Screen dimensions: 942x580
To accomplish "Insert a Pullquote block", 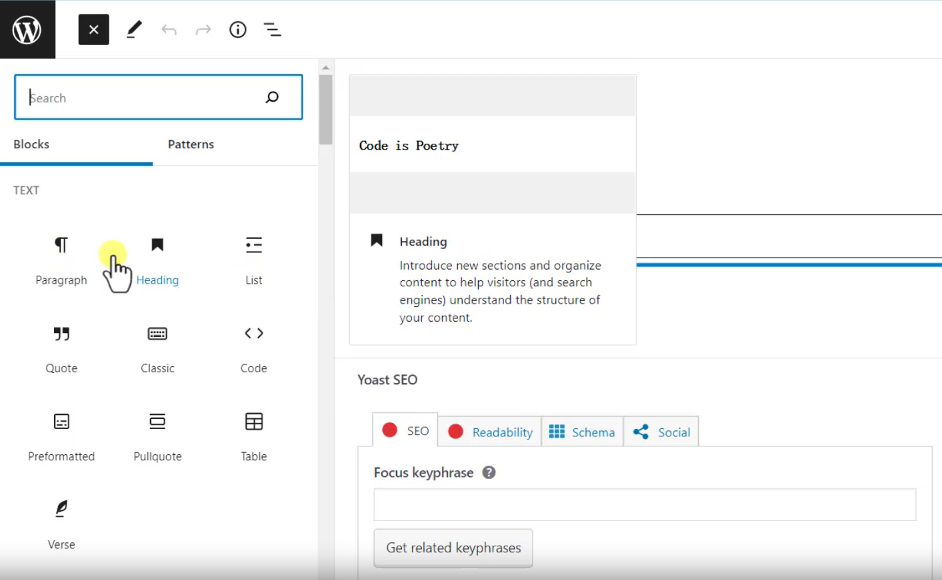I will pyautogui.click(x=157, y=435).
